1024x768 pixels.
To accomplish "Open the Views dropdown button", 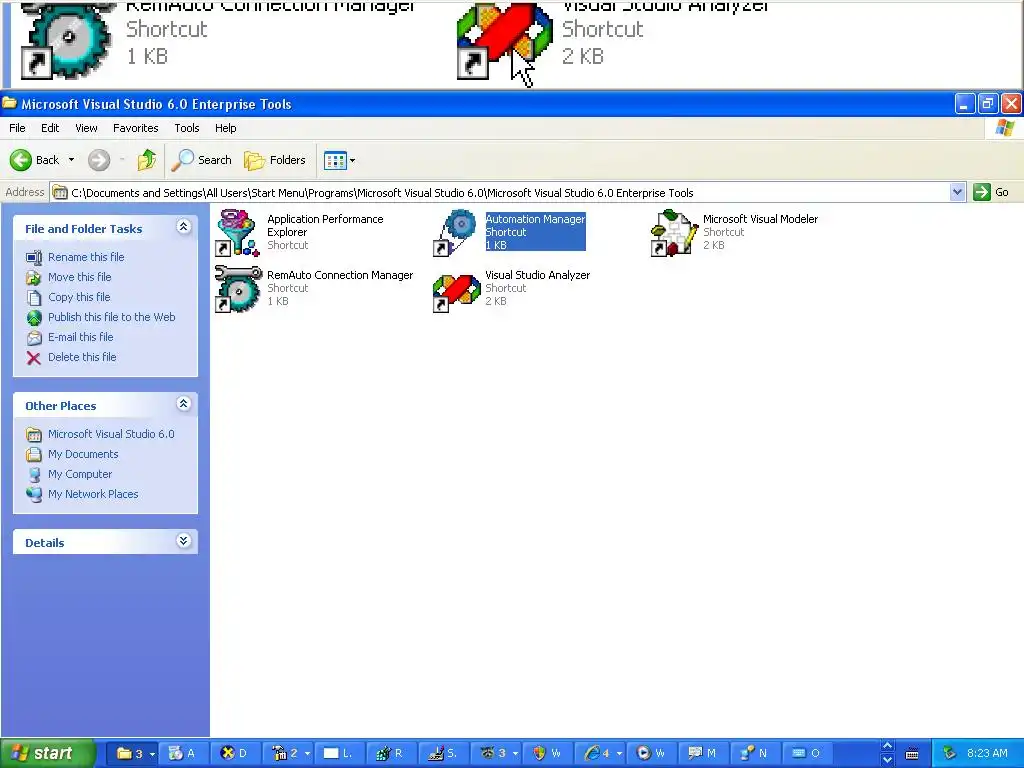I will (x=340, y=160).
